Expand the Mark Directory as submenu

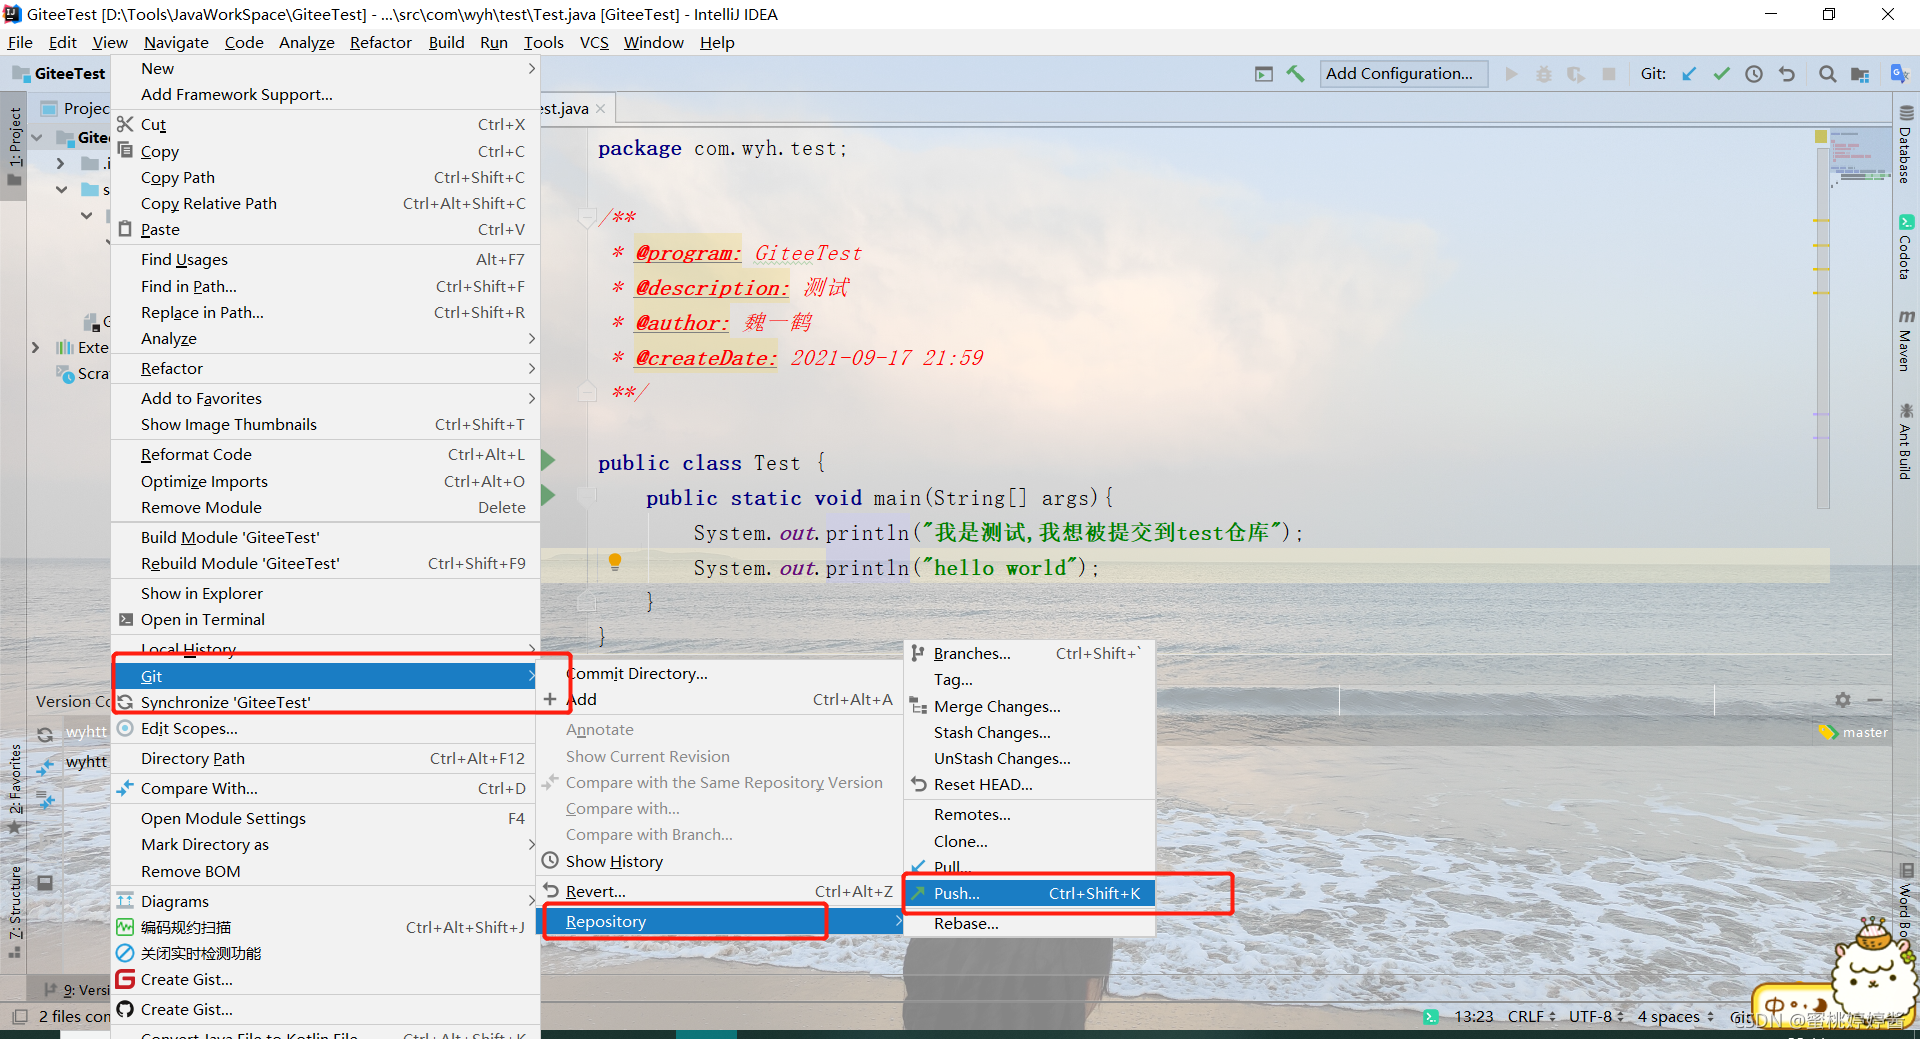click(x=325, y=844)
